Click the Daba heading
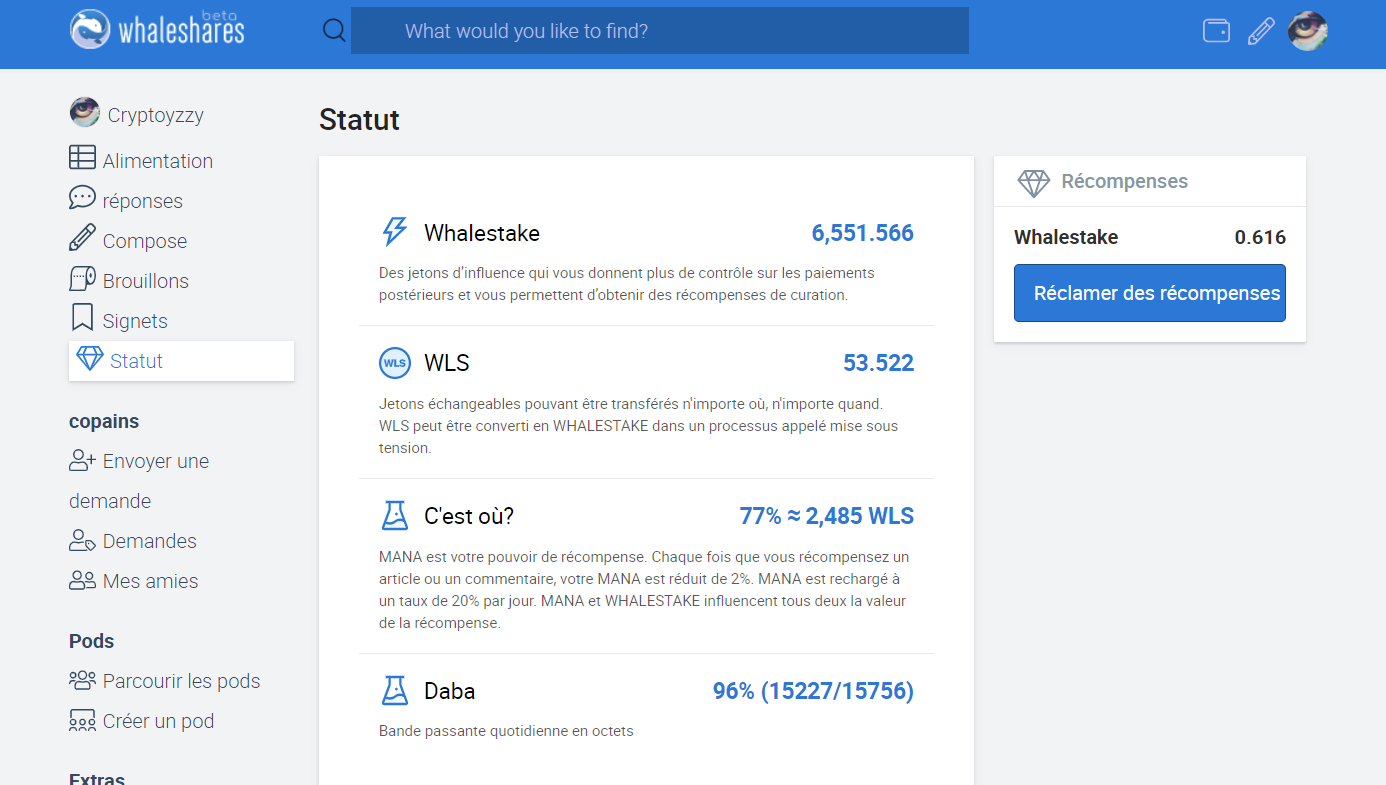The height and width of the screenshot is (785, 1386). point(450,691)
